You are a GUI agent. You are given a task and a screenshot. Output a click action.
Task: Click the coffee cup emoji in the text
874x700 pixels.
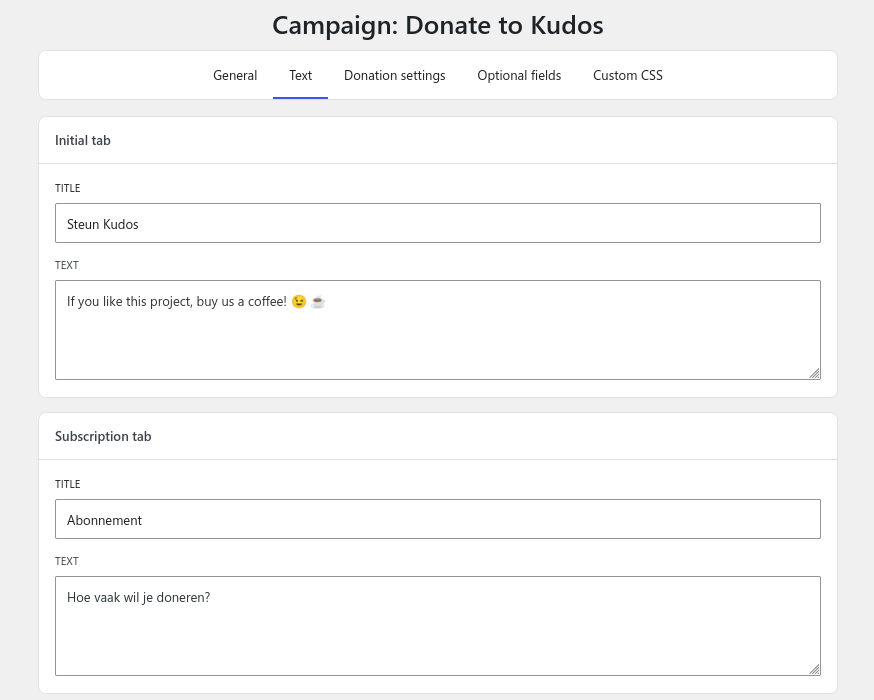(x=318, y=302)
